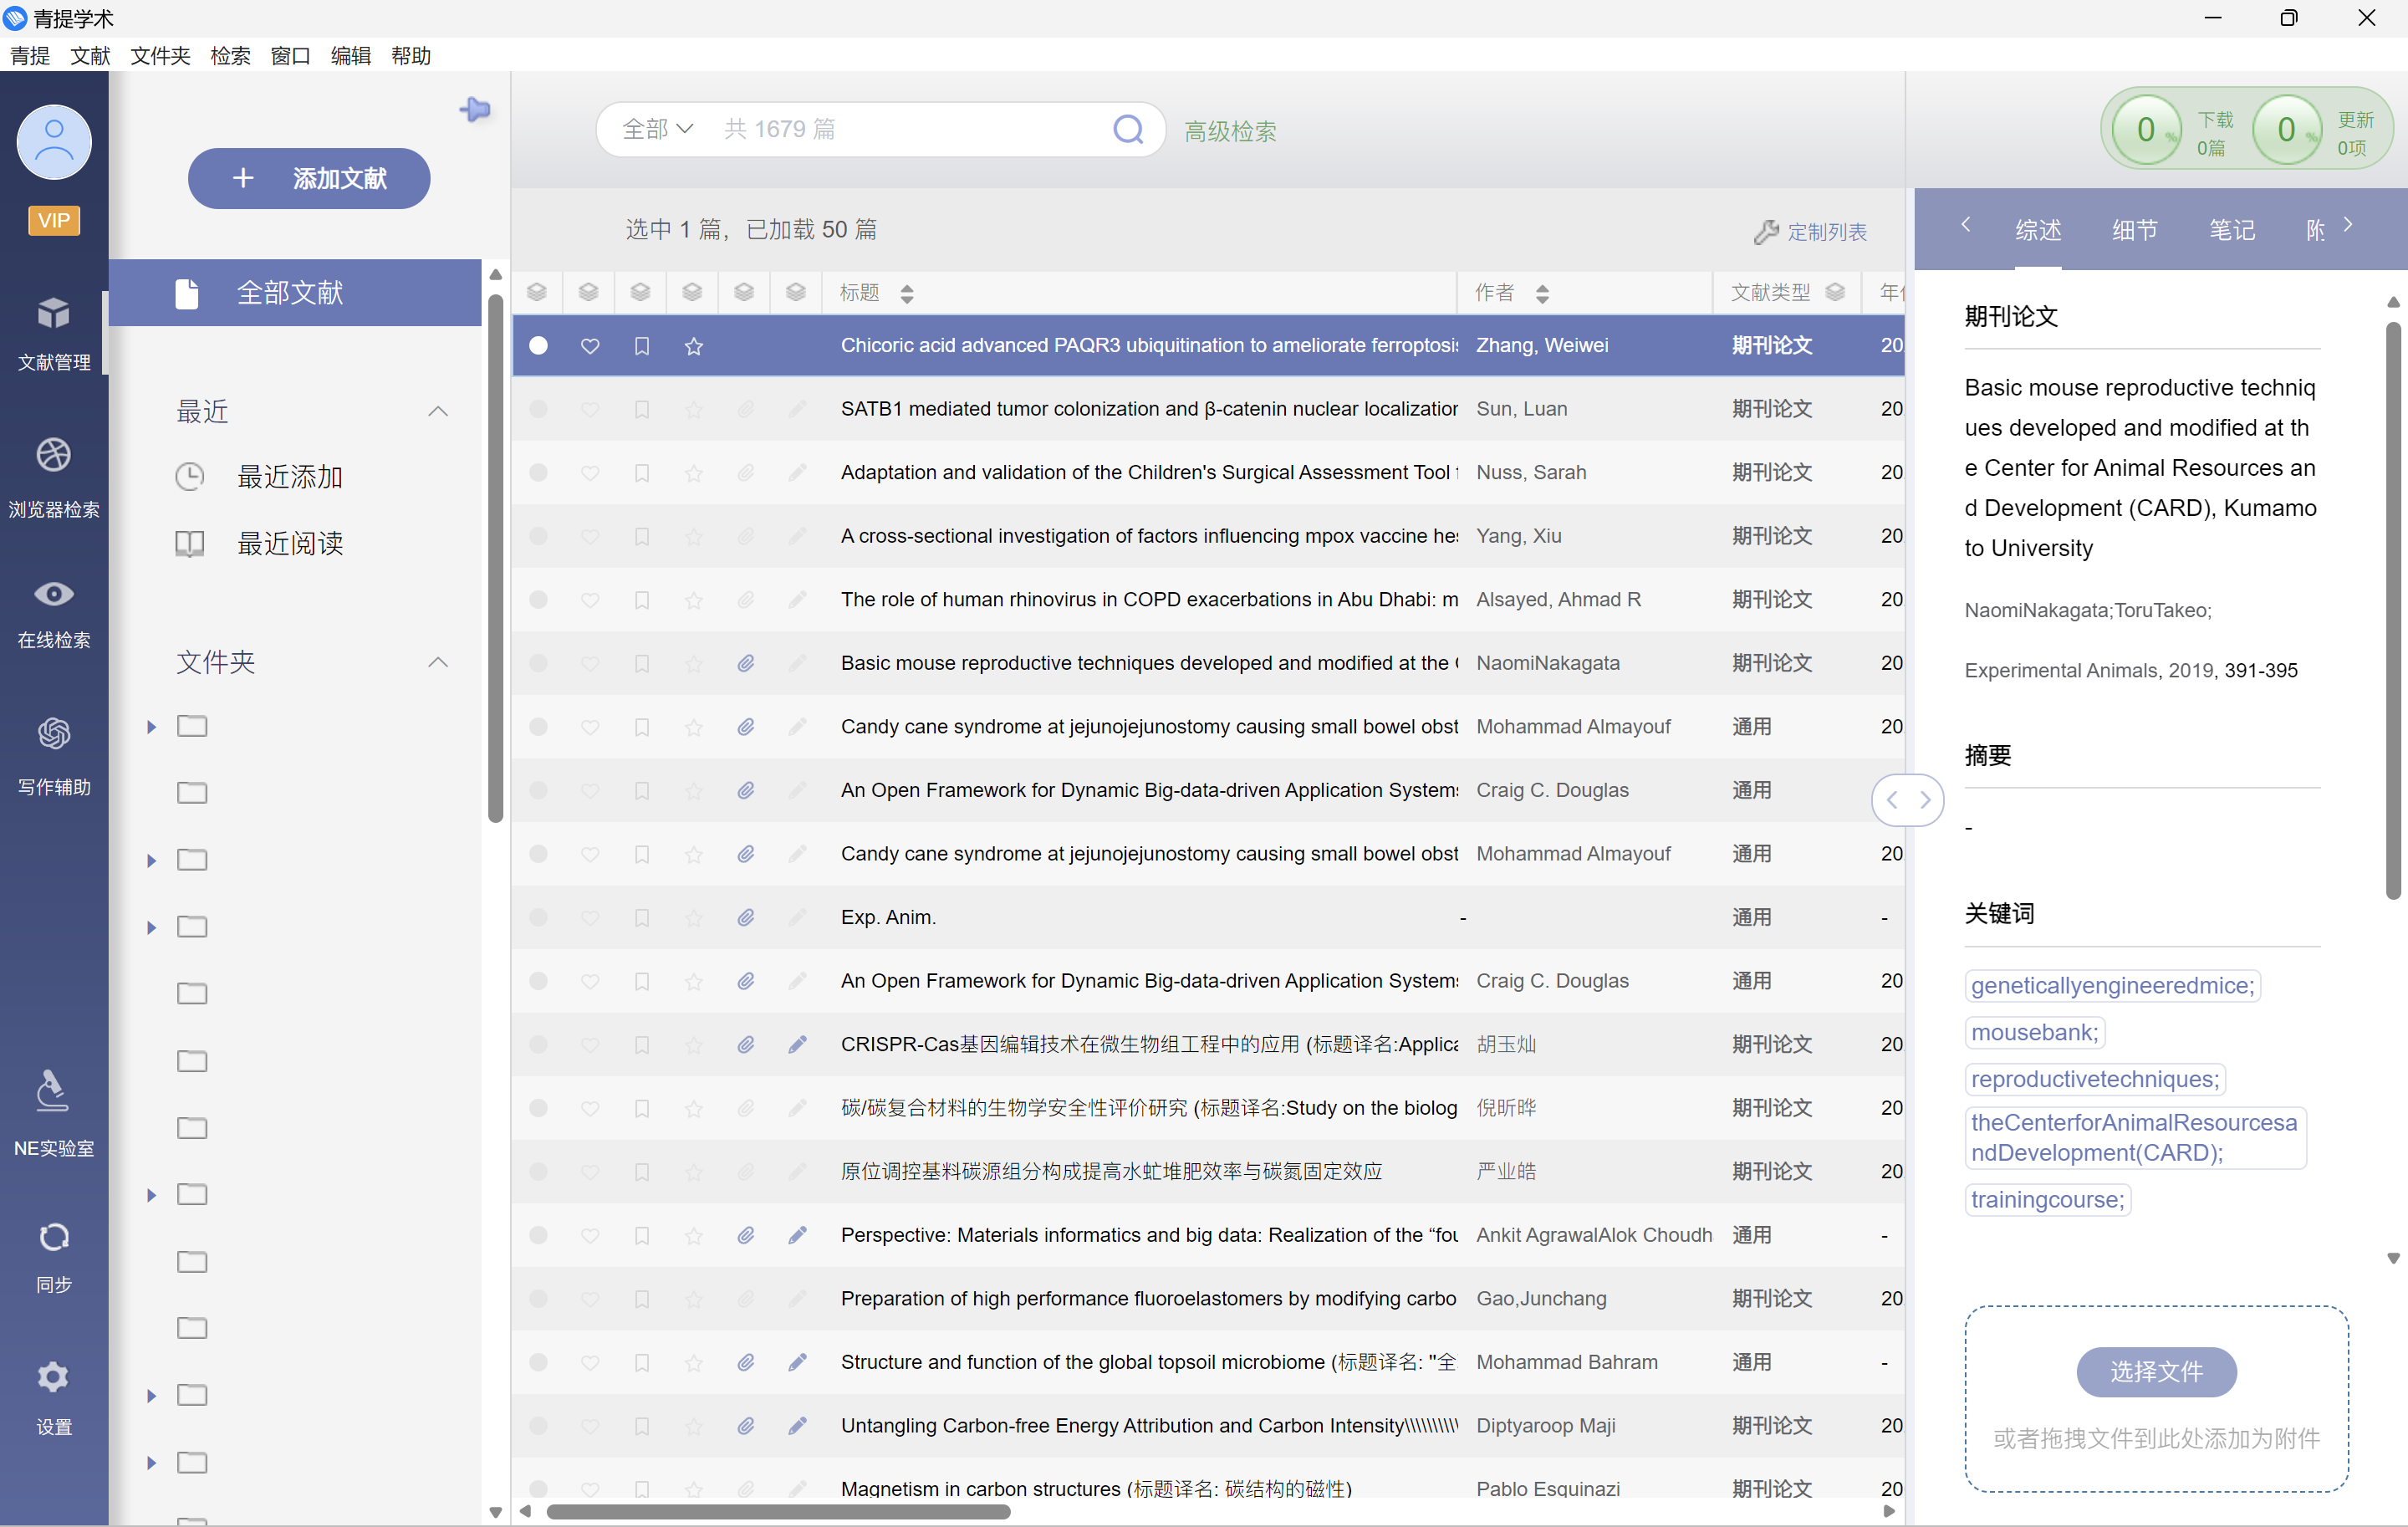
Task: Toggle star on Chicoric acid row
Action: pos(694,346)
